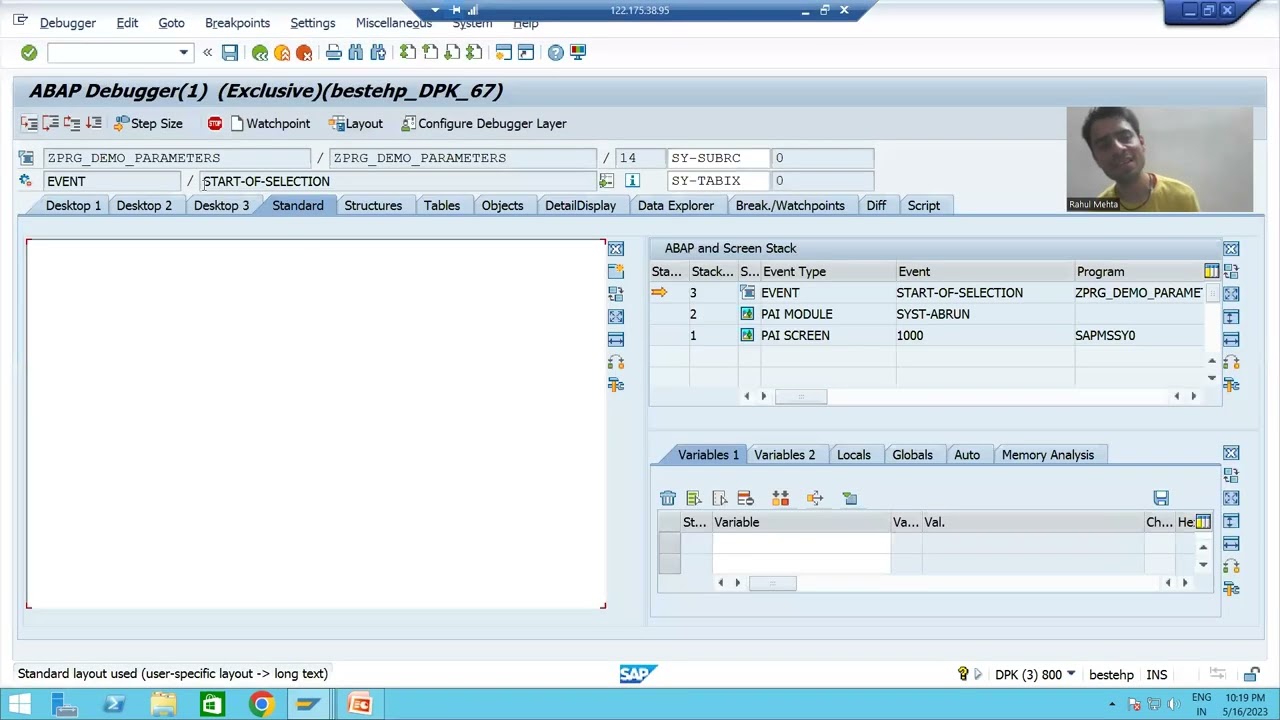Click the Continue debugger icon
This screenshot has height=720, width=1280.
click(x=93, y=123)
